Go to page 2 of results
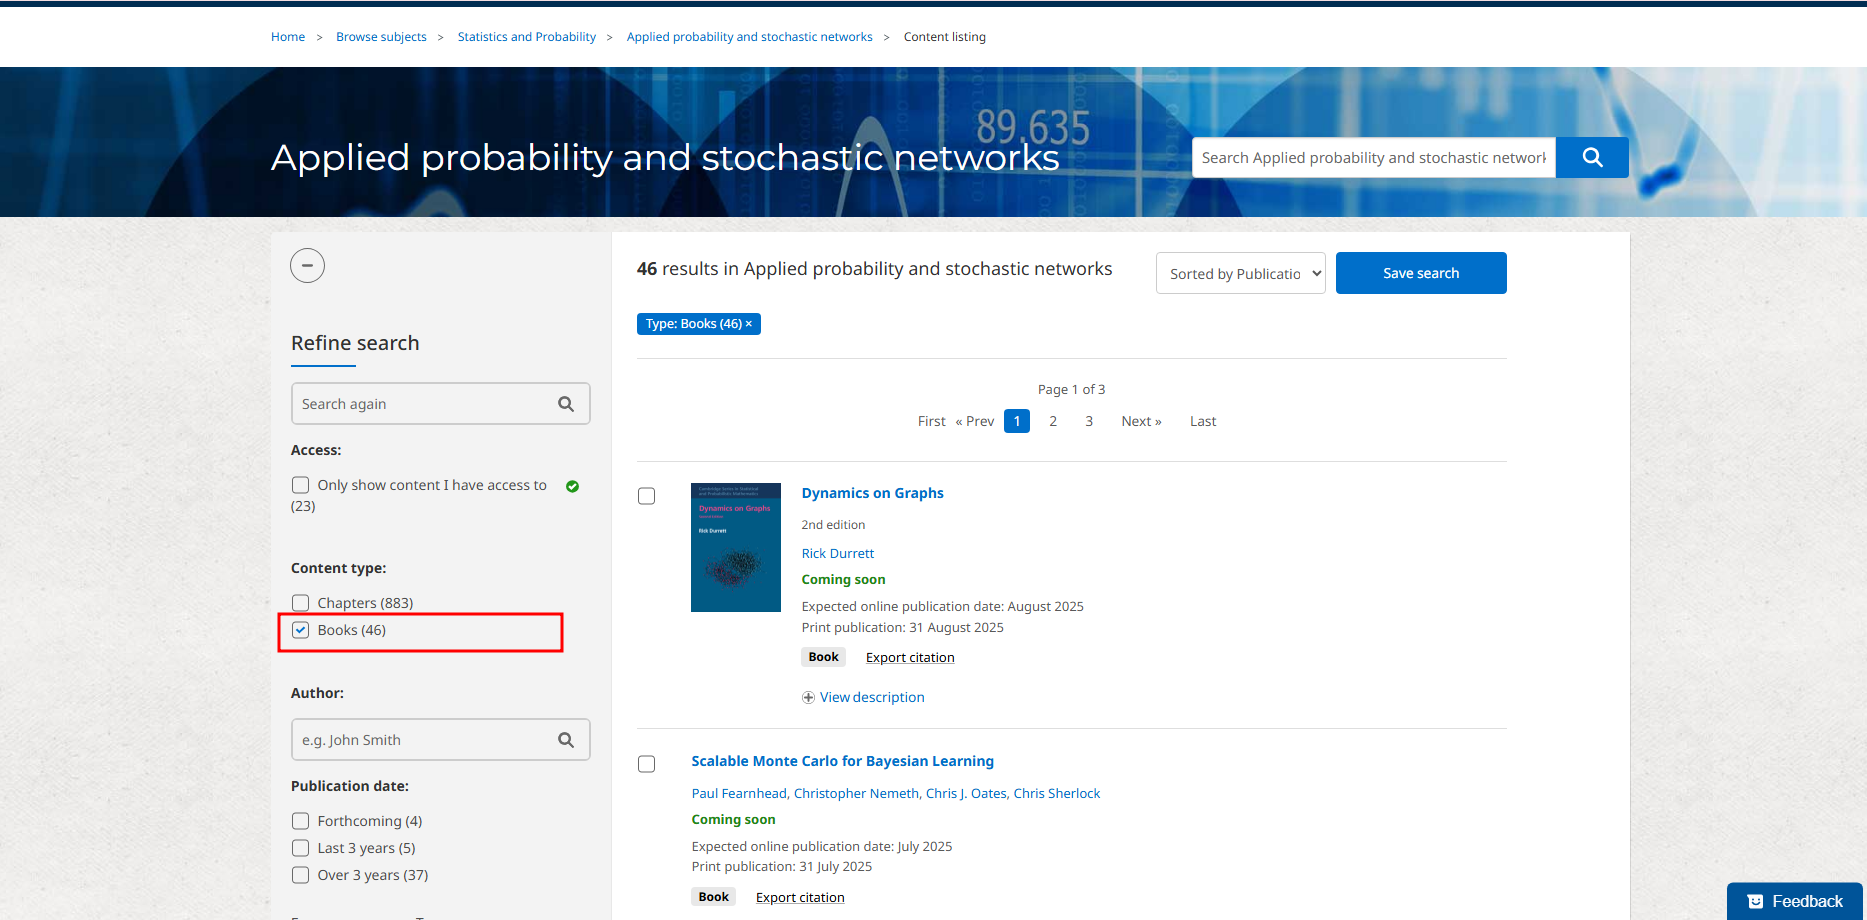The width and height of the screenshot is (1867, 920). click(x=1053, y=421)
